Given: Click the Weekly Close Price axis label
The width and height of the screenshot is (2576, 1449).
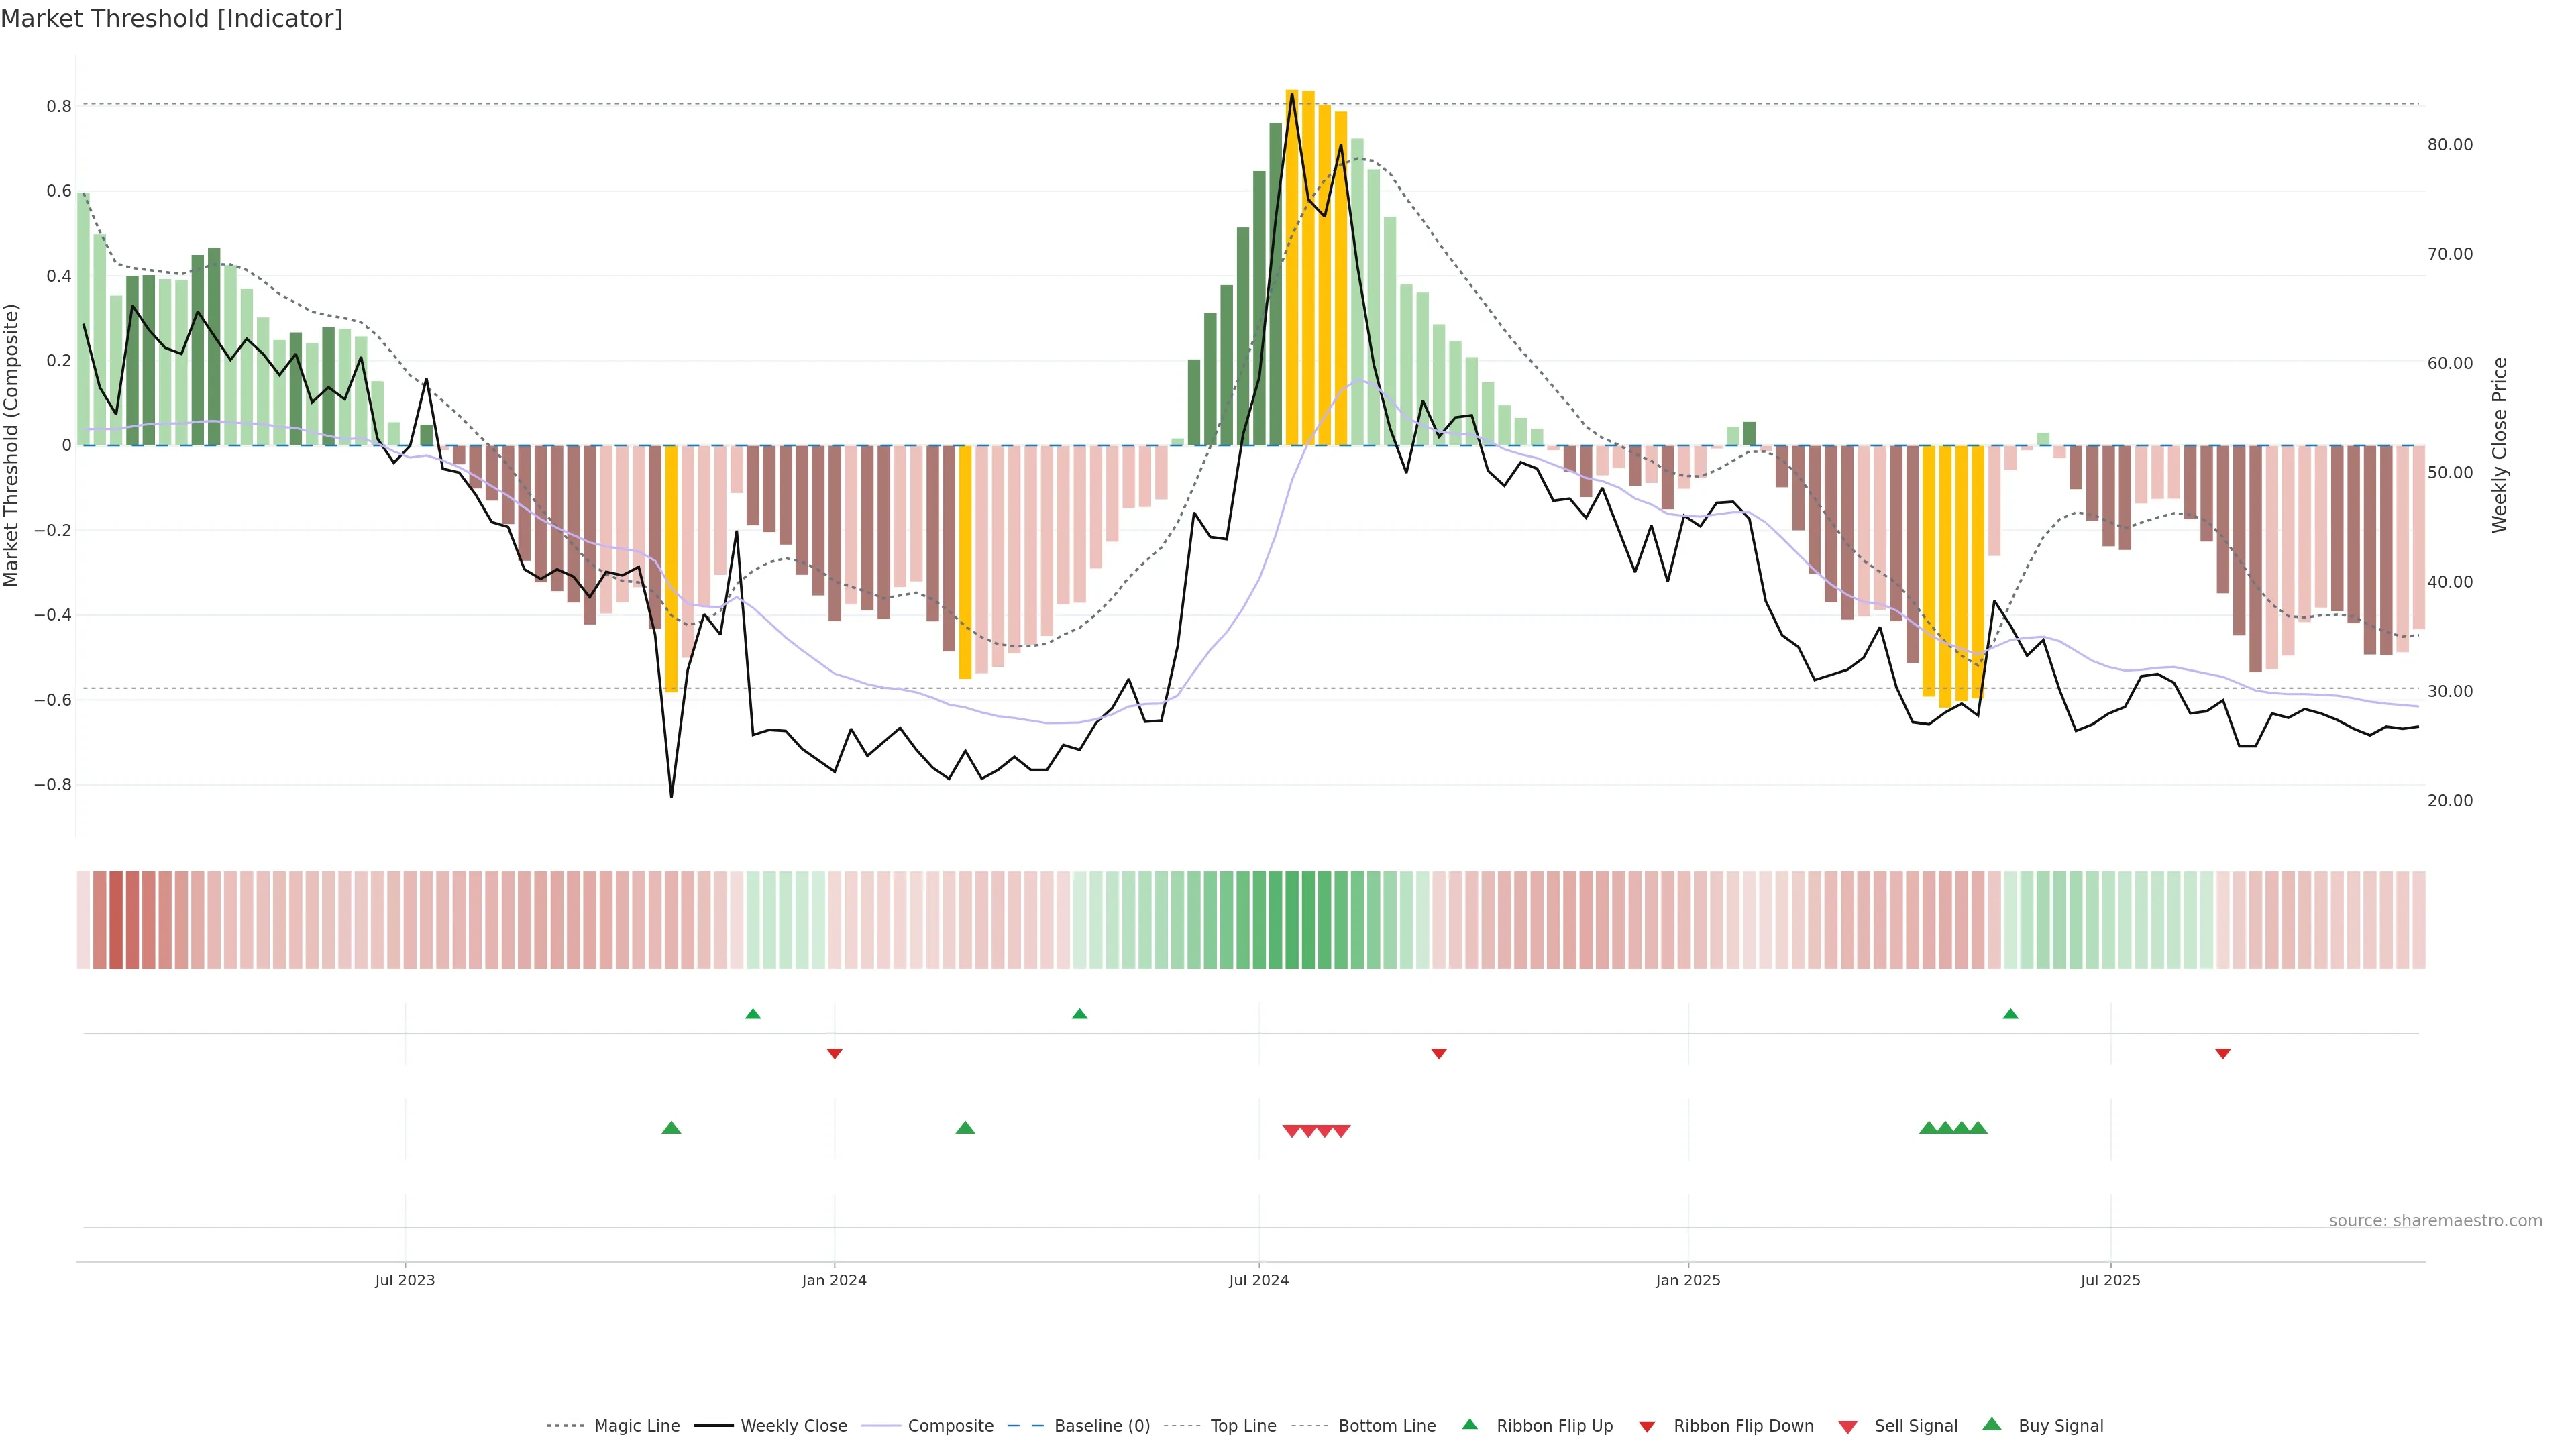Looking at the screenshot, I should pos(2499,445).
